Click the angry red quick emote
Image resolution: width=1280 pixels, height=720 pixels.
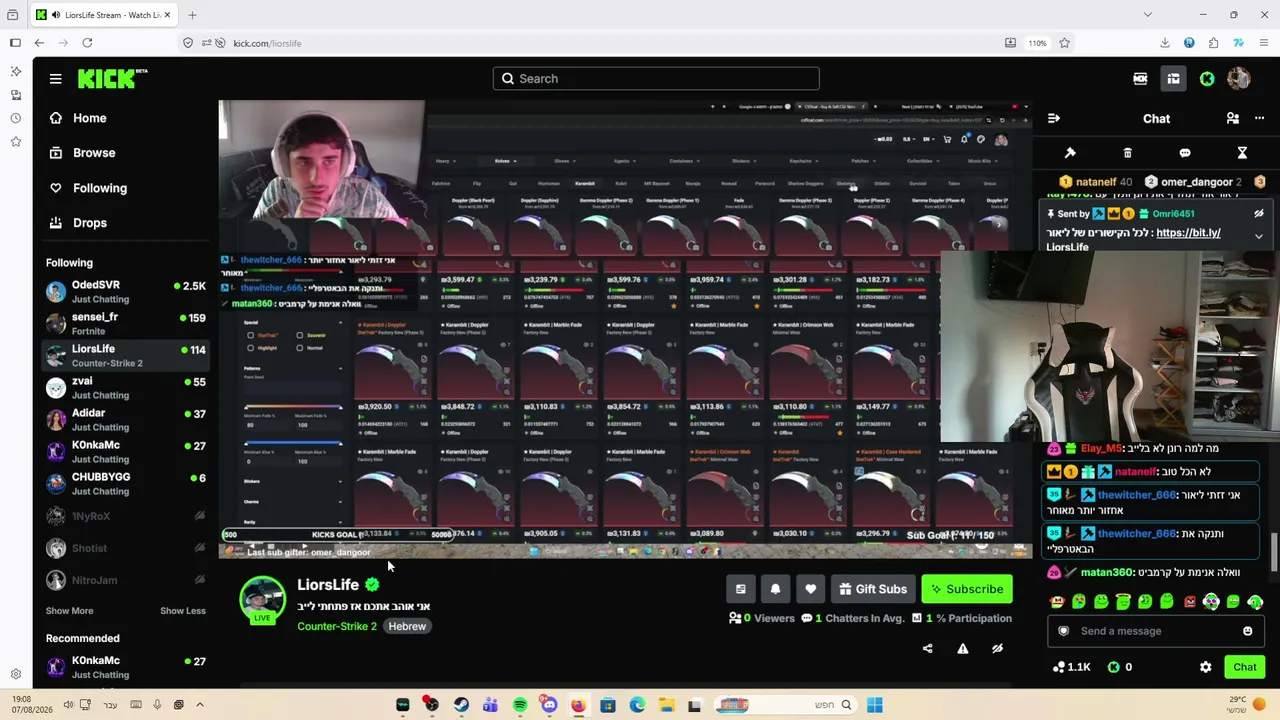click(x=1189, y=602)
